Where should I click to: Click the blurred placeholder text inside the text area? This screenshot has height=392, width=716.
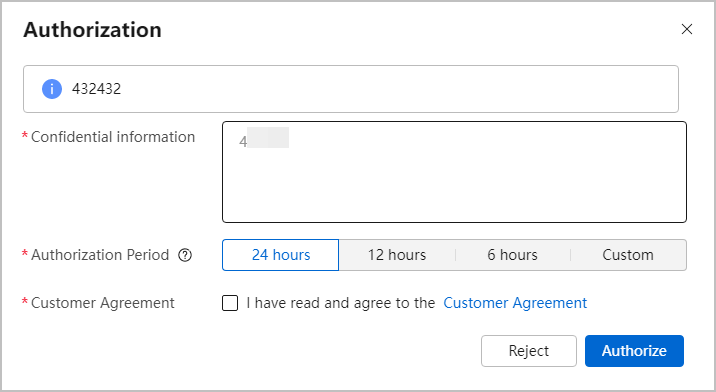pyautogui.click(x=264, y=138)
